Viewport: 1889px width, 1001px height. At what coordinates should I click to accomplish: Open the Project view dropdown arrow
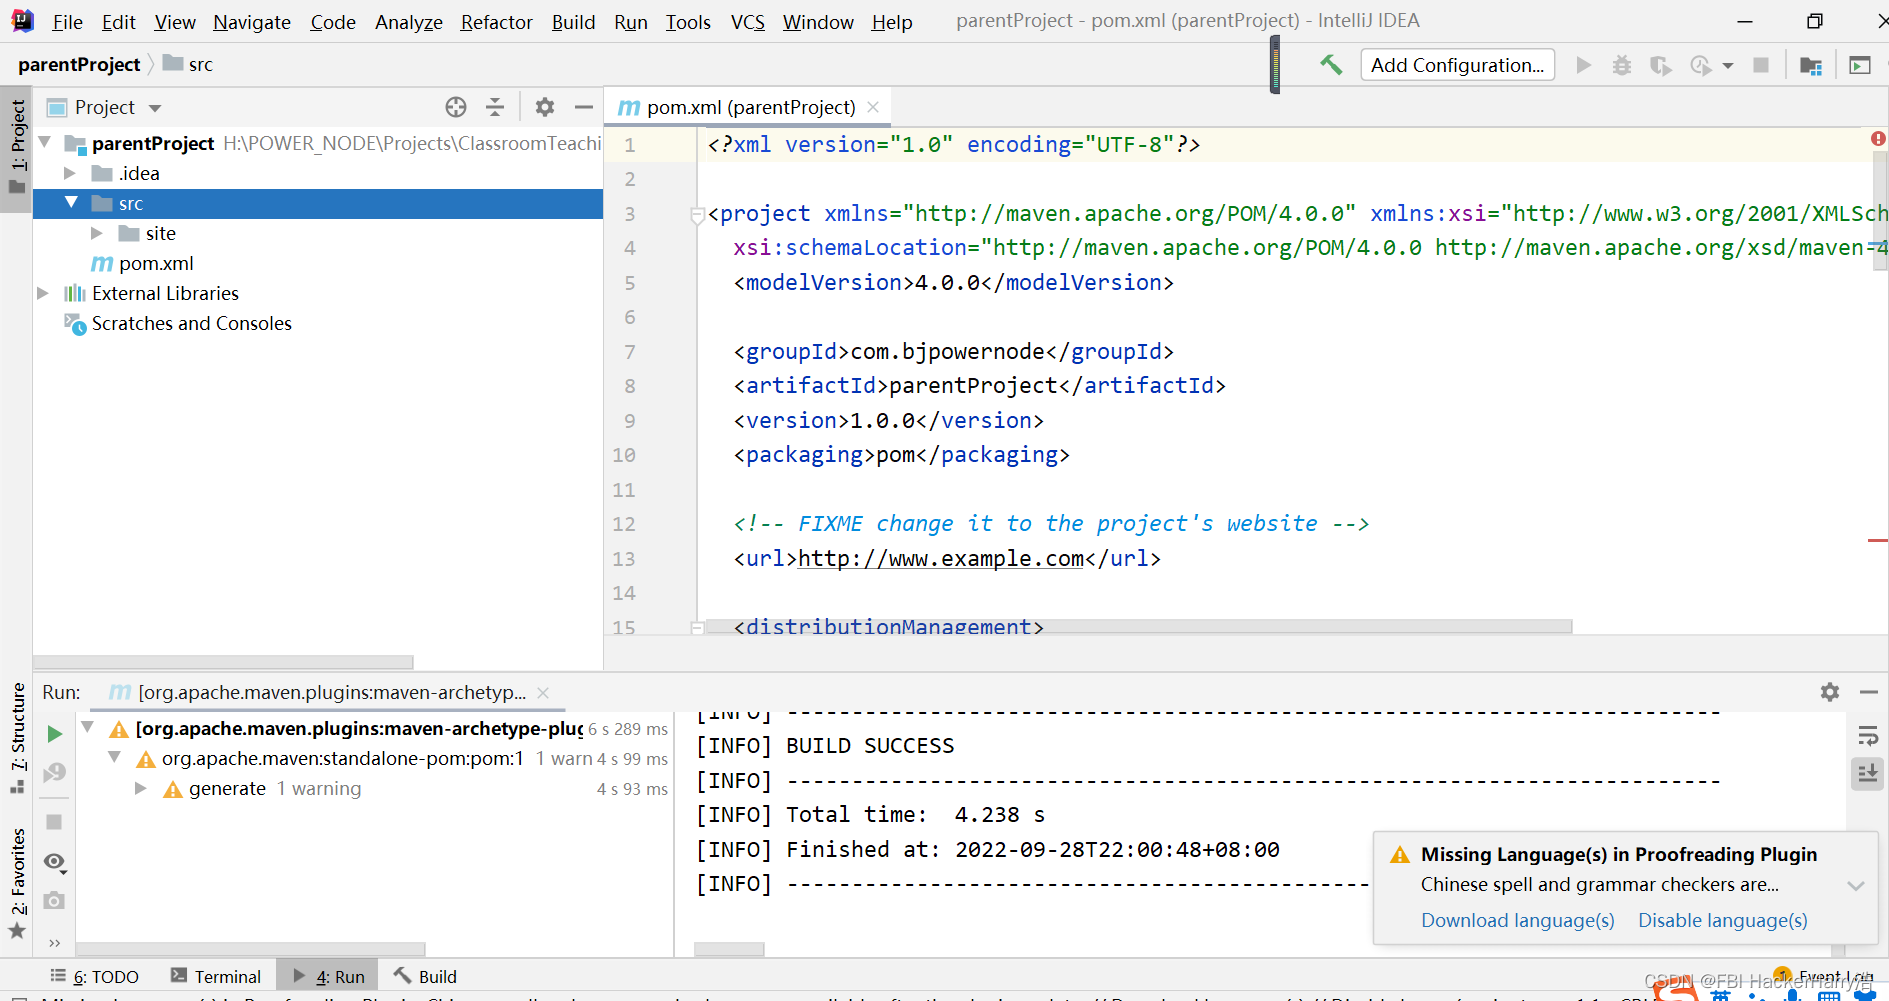[x=155, y=108]
